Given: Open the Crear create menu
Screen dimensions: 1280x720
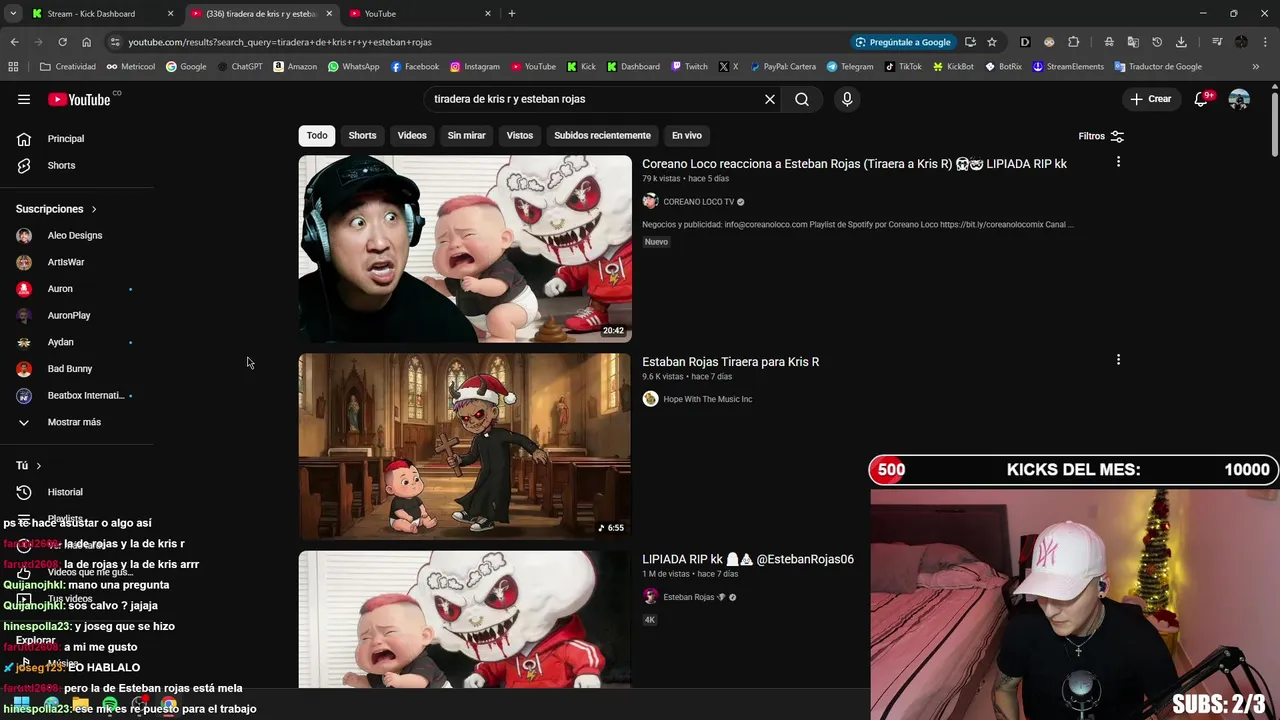Looking at the screenshot, I should (1150, 99).
